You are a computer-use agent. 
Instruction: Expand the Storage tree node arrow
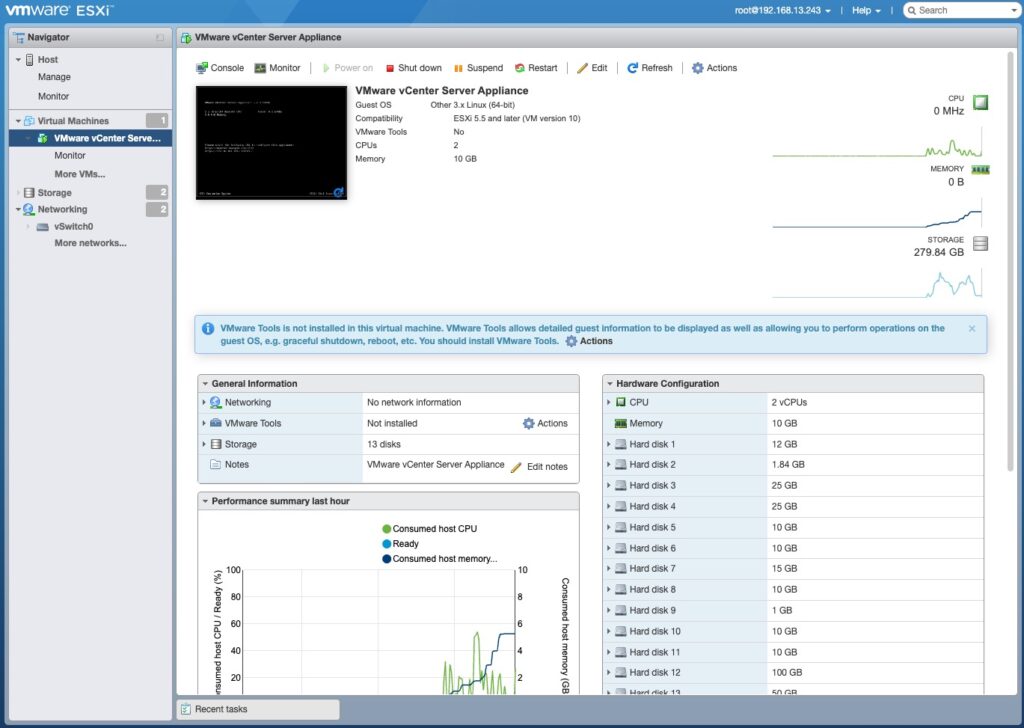(18, 193)
